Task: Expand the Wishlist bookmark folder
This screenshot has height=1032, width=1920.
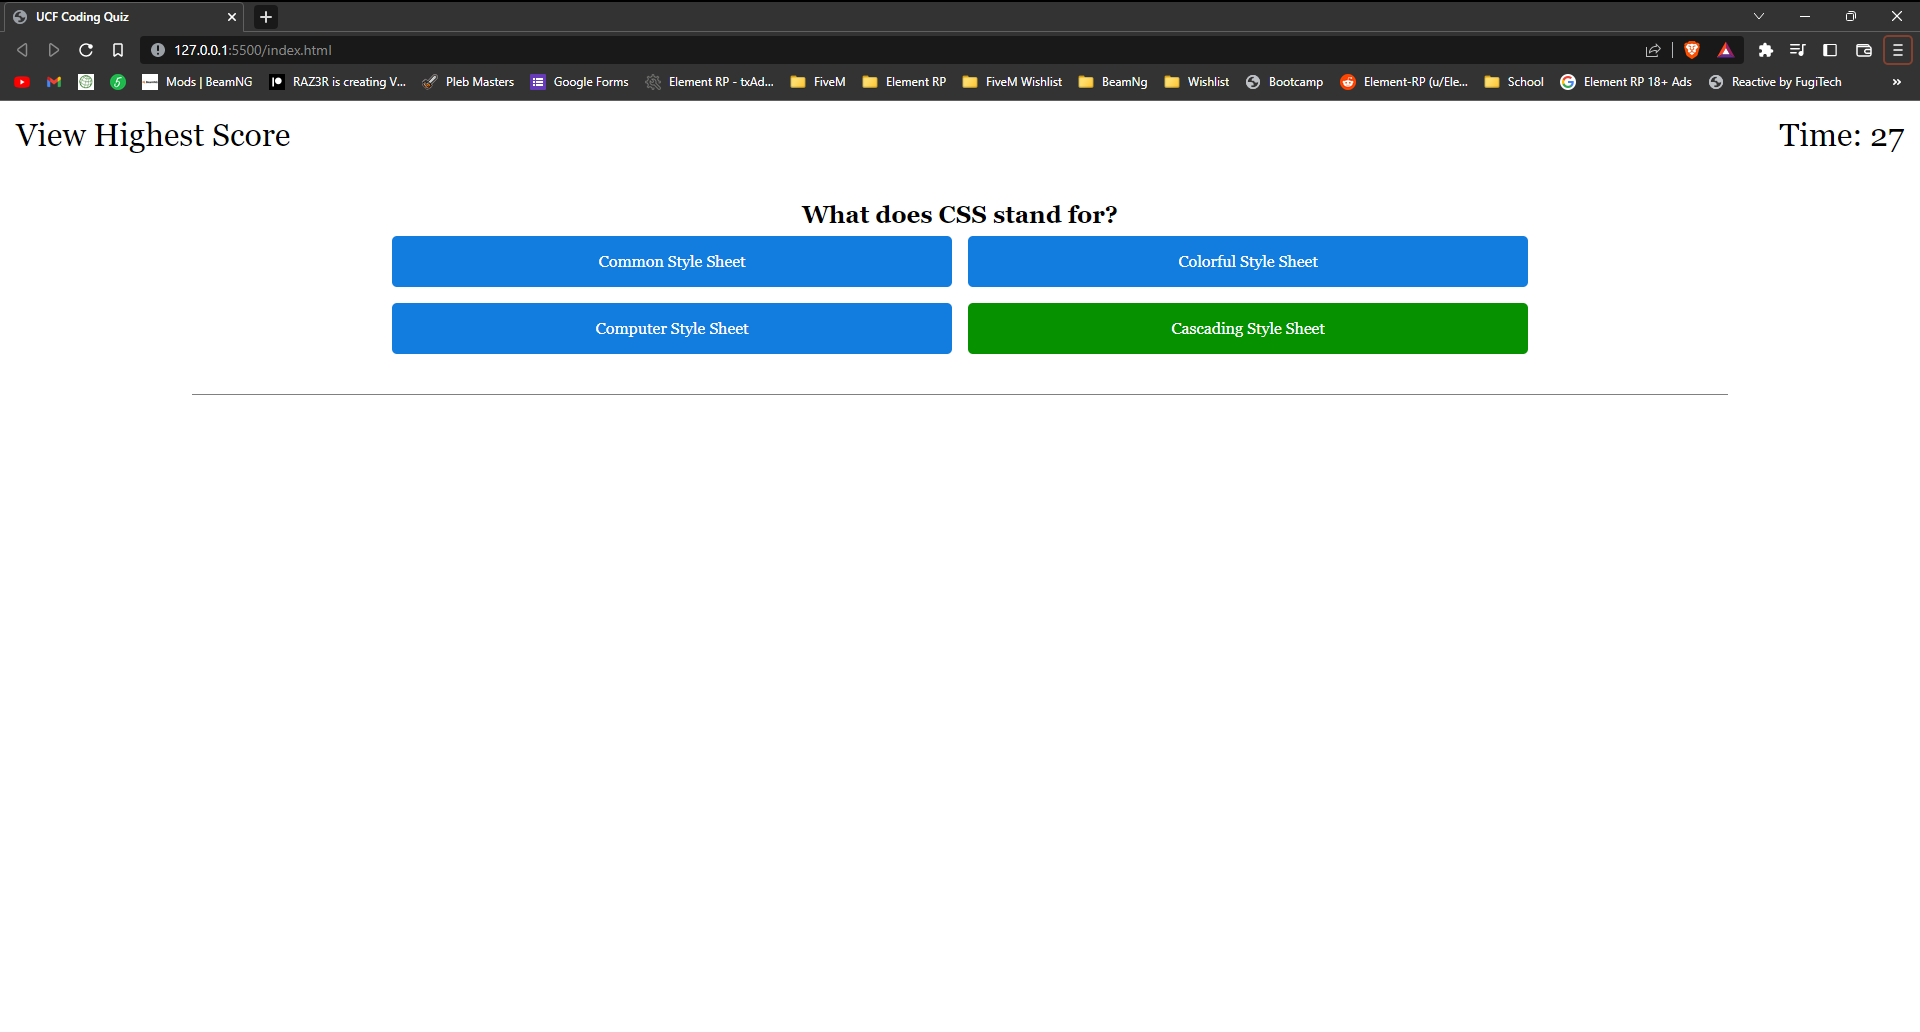Action: click(1197, 82)
